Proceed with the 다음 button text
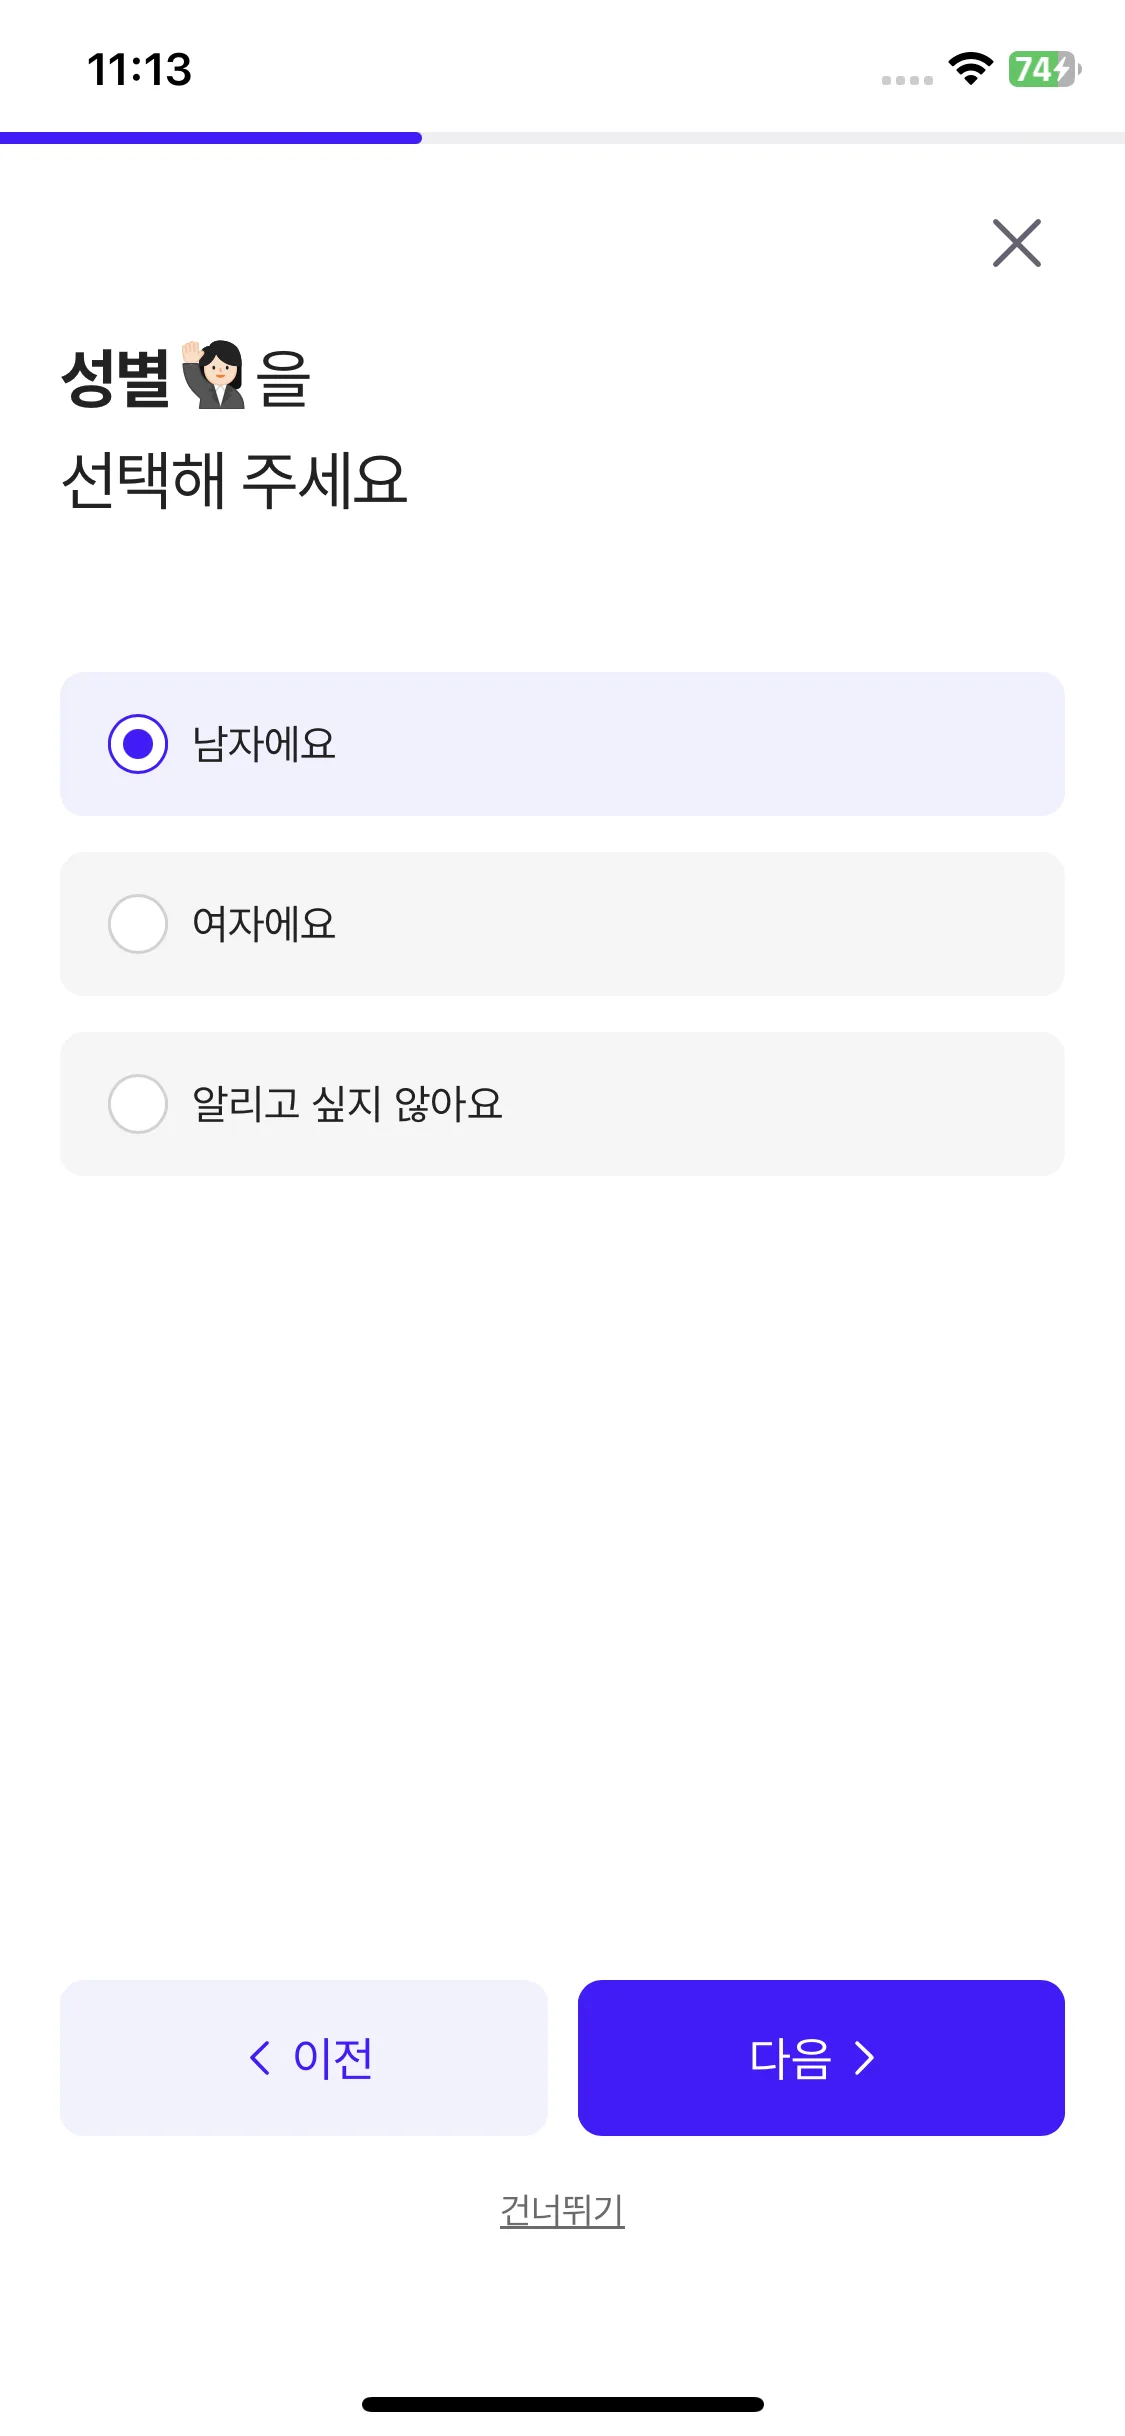Viewport: 1125px width, 2436px height. (790, 2058)
